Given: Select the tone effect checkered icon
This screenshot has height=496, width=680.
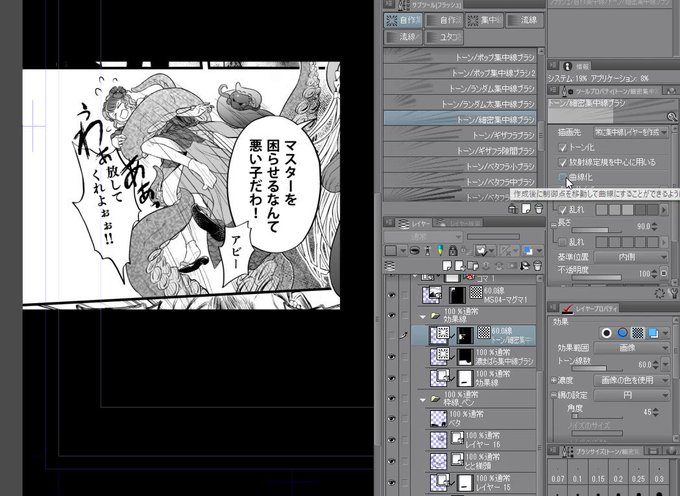Looking at the screenshot, I should coord(638,333).
